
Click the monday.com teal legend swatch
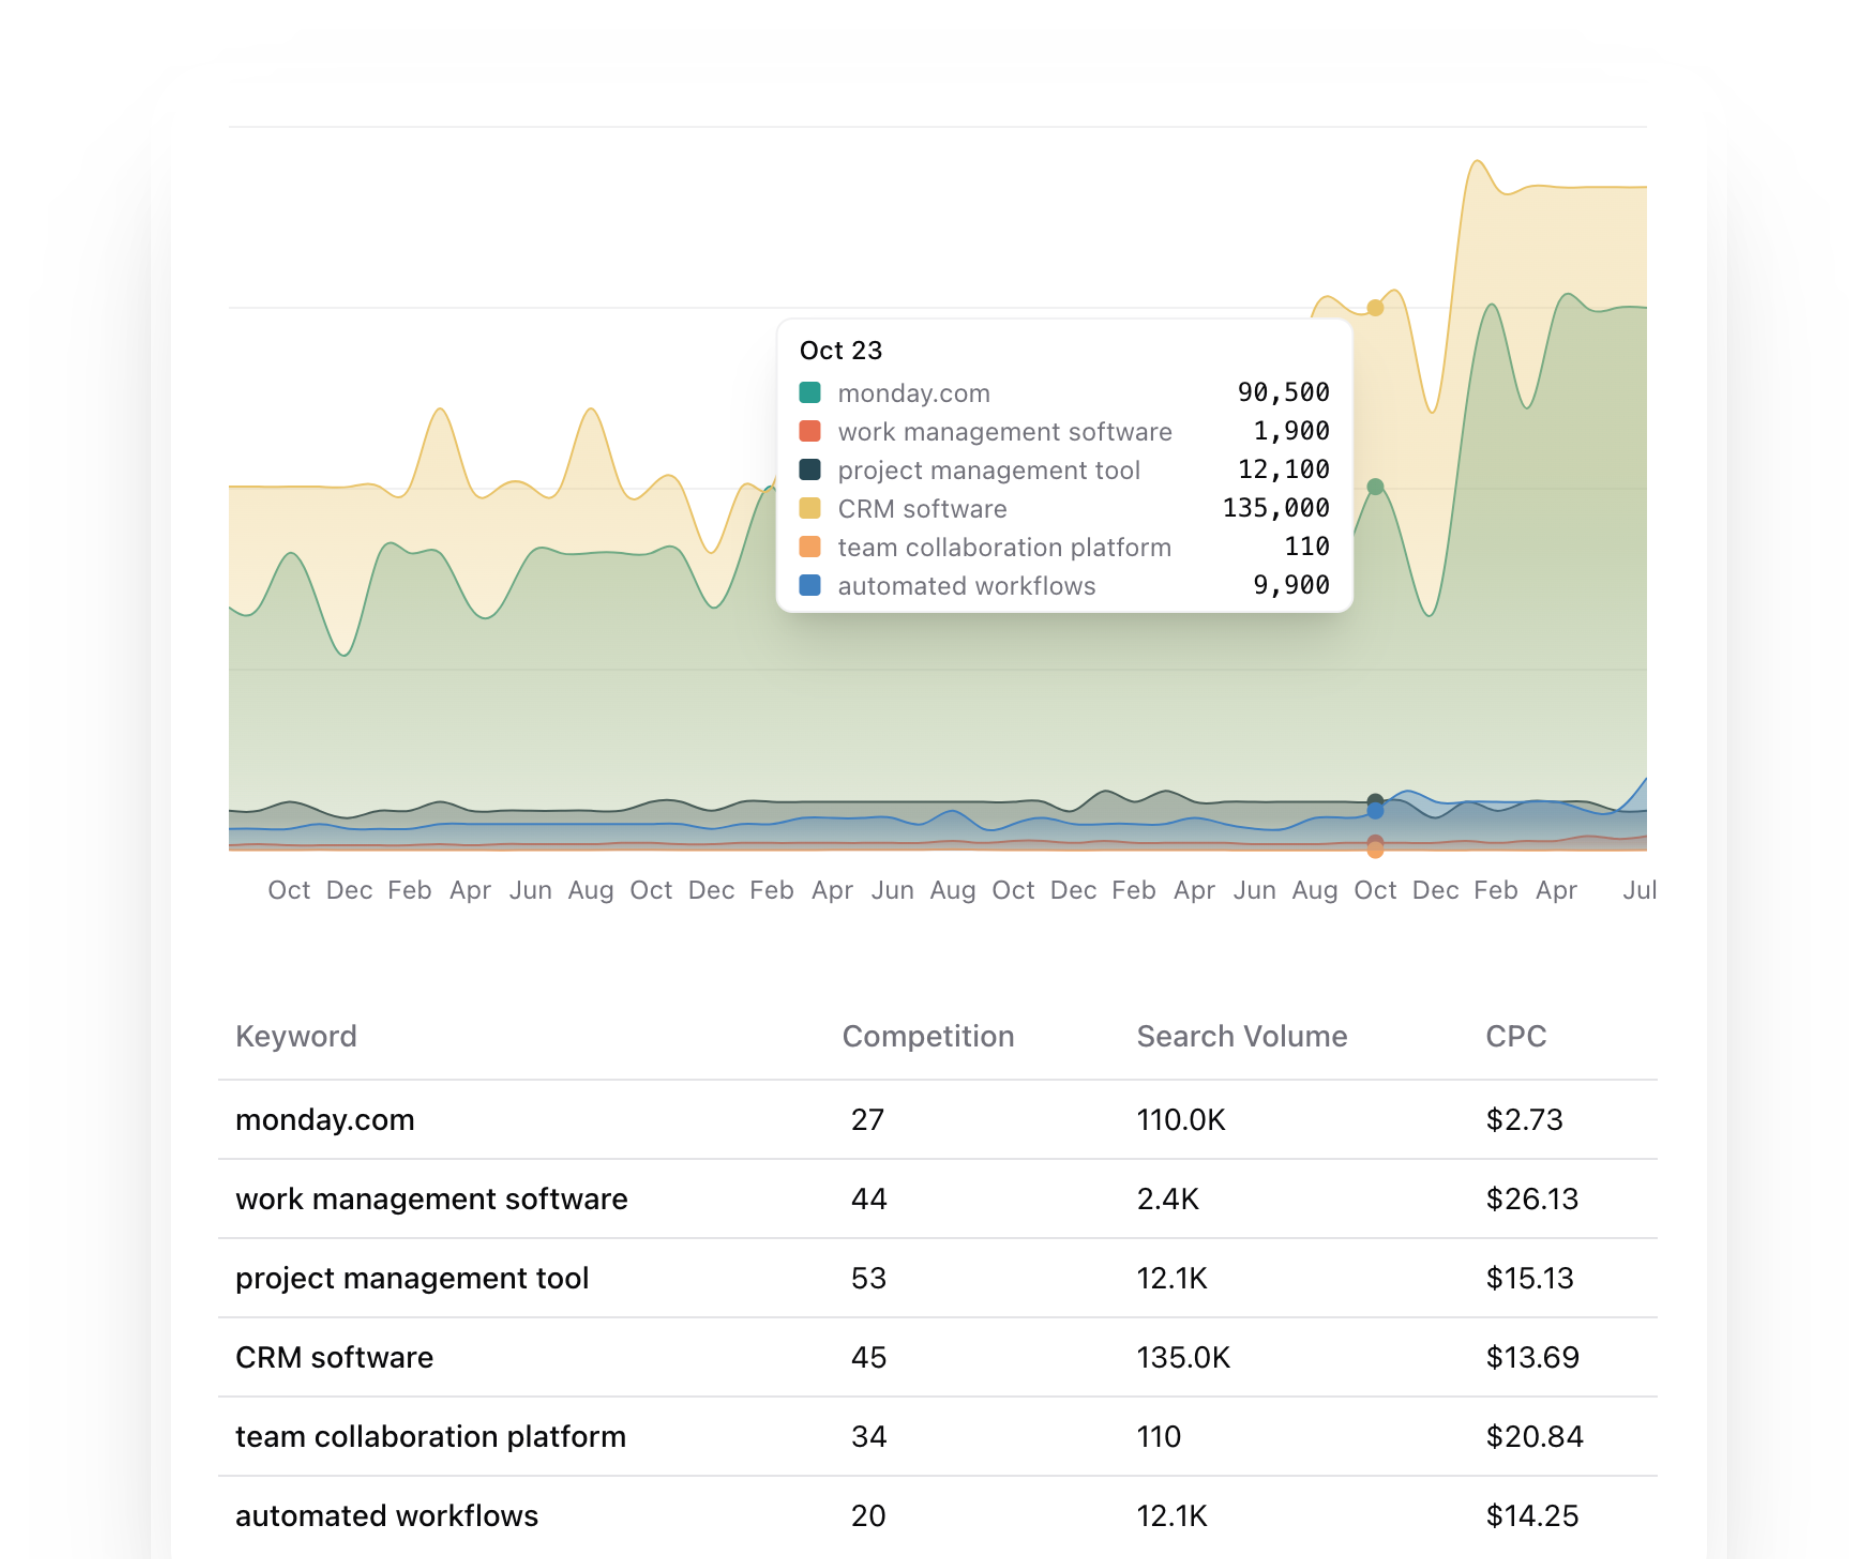(810, 392)
